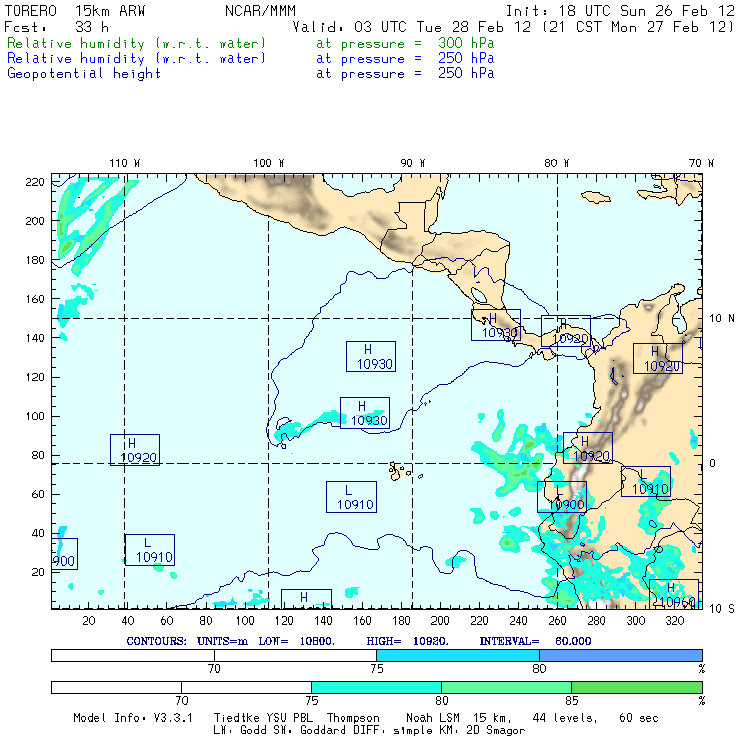The width and height of the screenshot is (740, 740).
Task: Click the '90 W' longitude label
Action: [413, 163]
